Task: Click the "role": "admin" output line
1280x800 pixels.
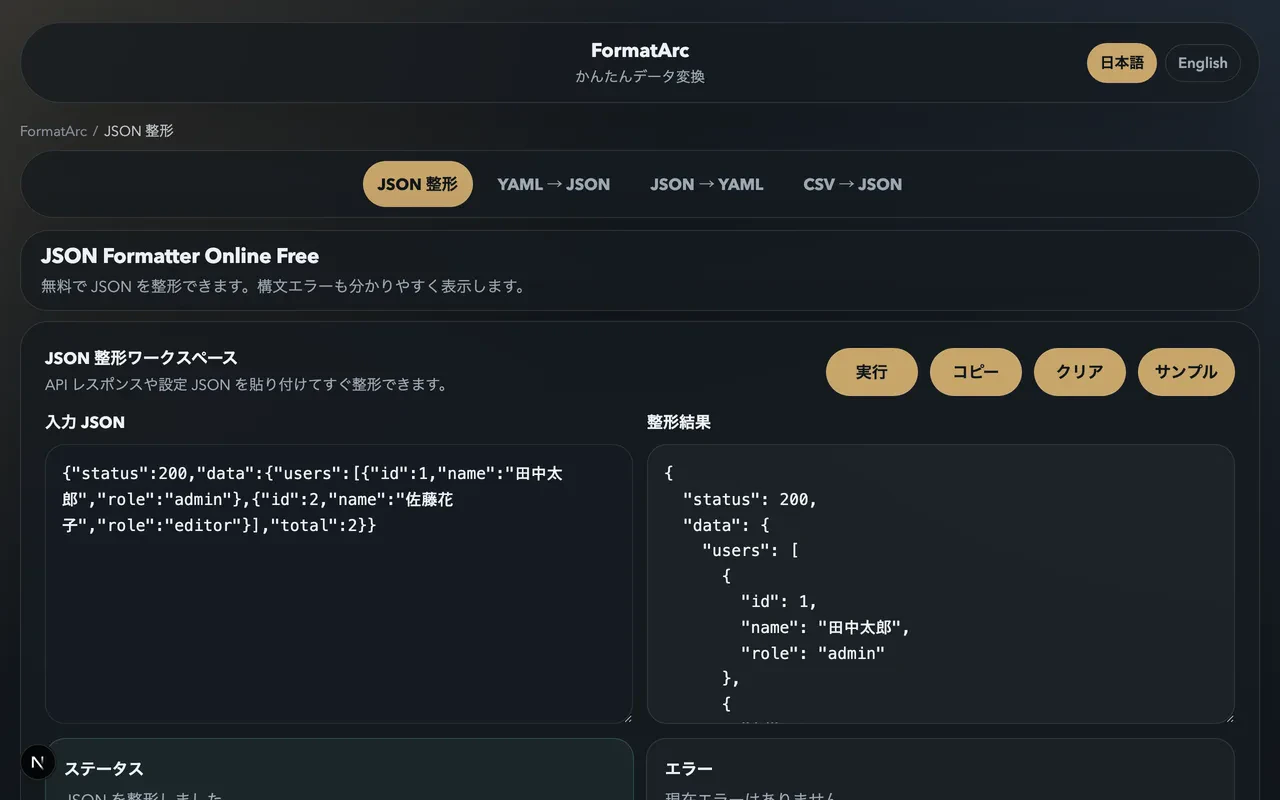Action: click(x=813, y=653)
